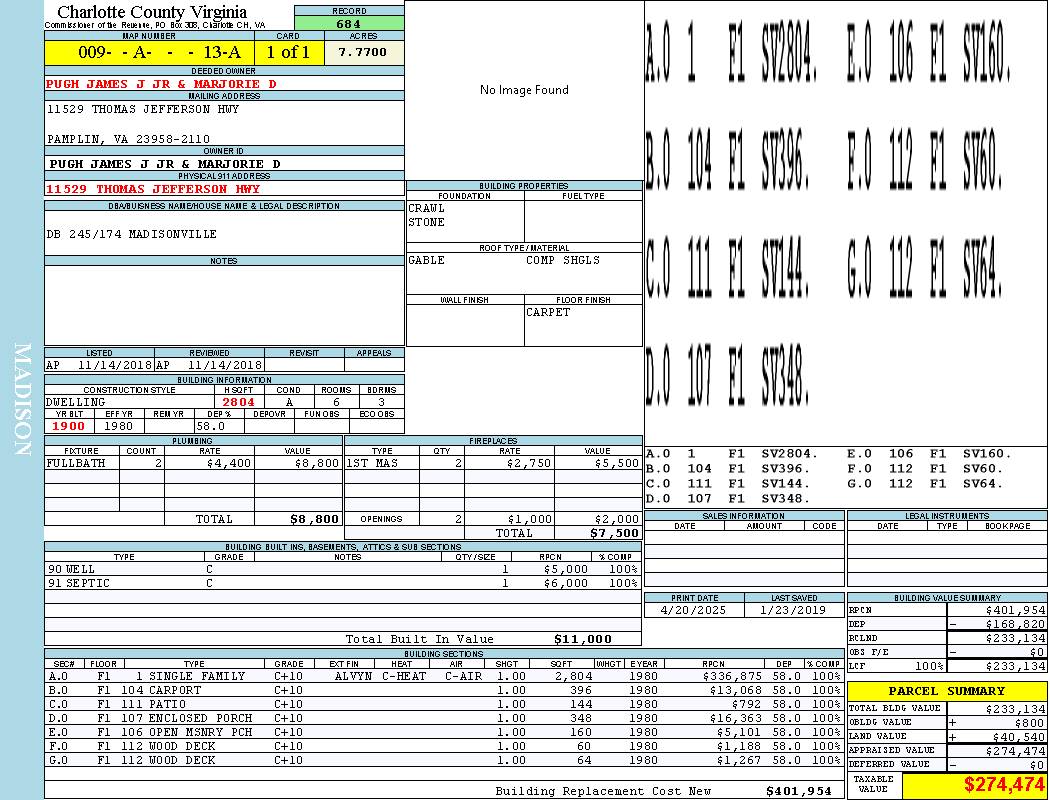Click foundation value CRAWL
Screen dimensions: 1050x800
point(427,208)
